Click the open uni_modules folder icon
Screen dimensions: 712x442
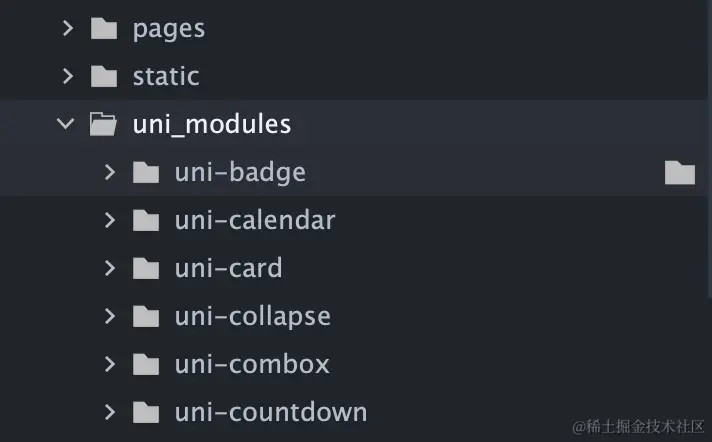[x=104, y=124]
